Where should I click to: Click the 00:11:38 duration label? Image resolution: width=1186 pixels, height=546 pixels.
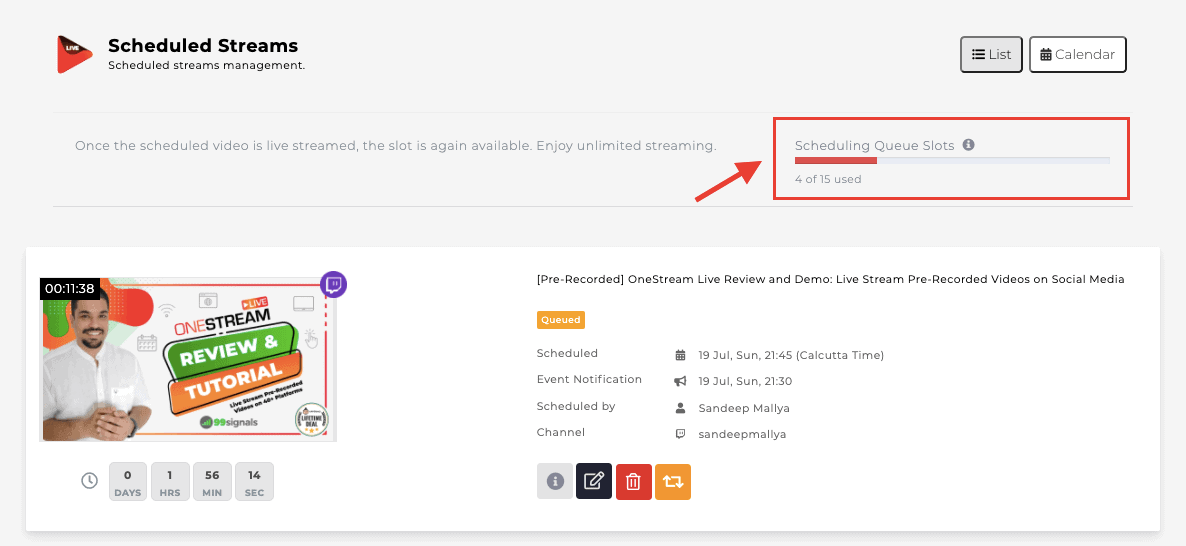click(70, 288)
